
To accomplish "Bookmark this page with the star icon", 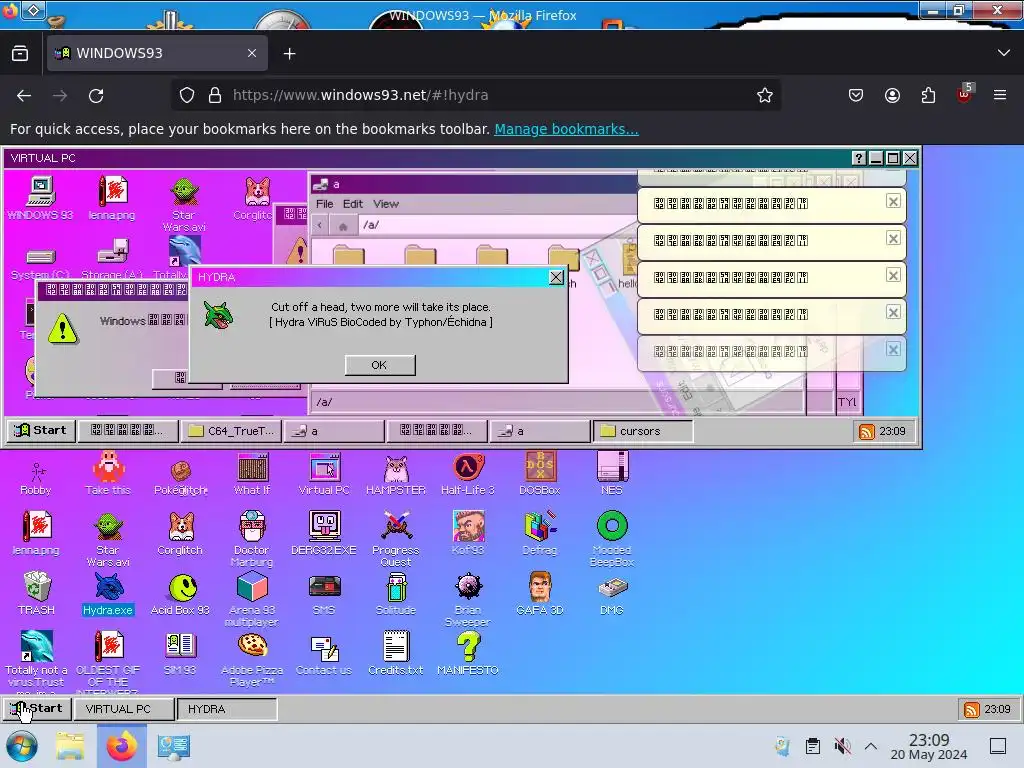I will click(765, 95).
